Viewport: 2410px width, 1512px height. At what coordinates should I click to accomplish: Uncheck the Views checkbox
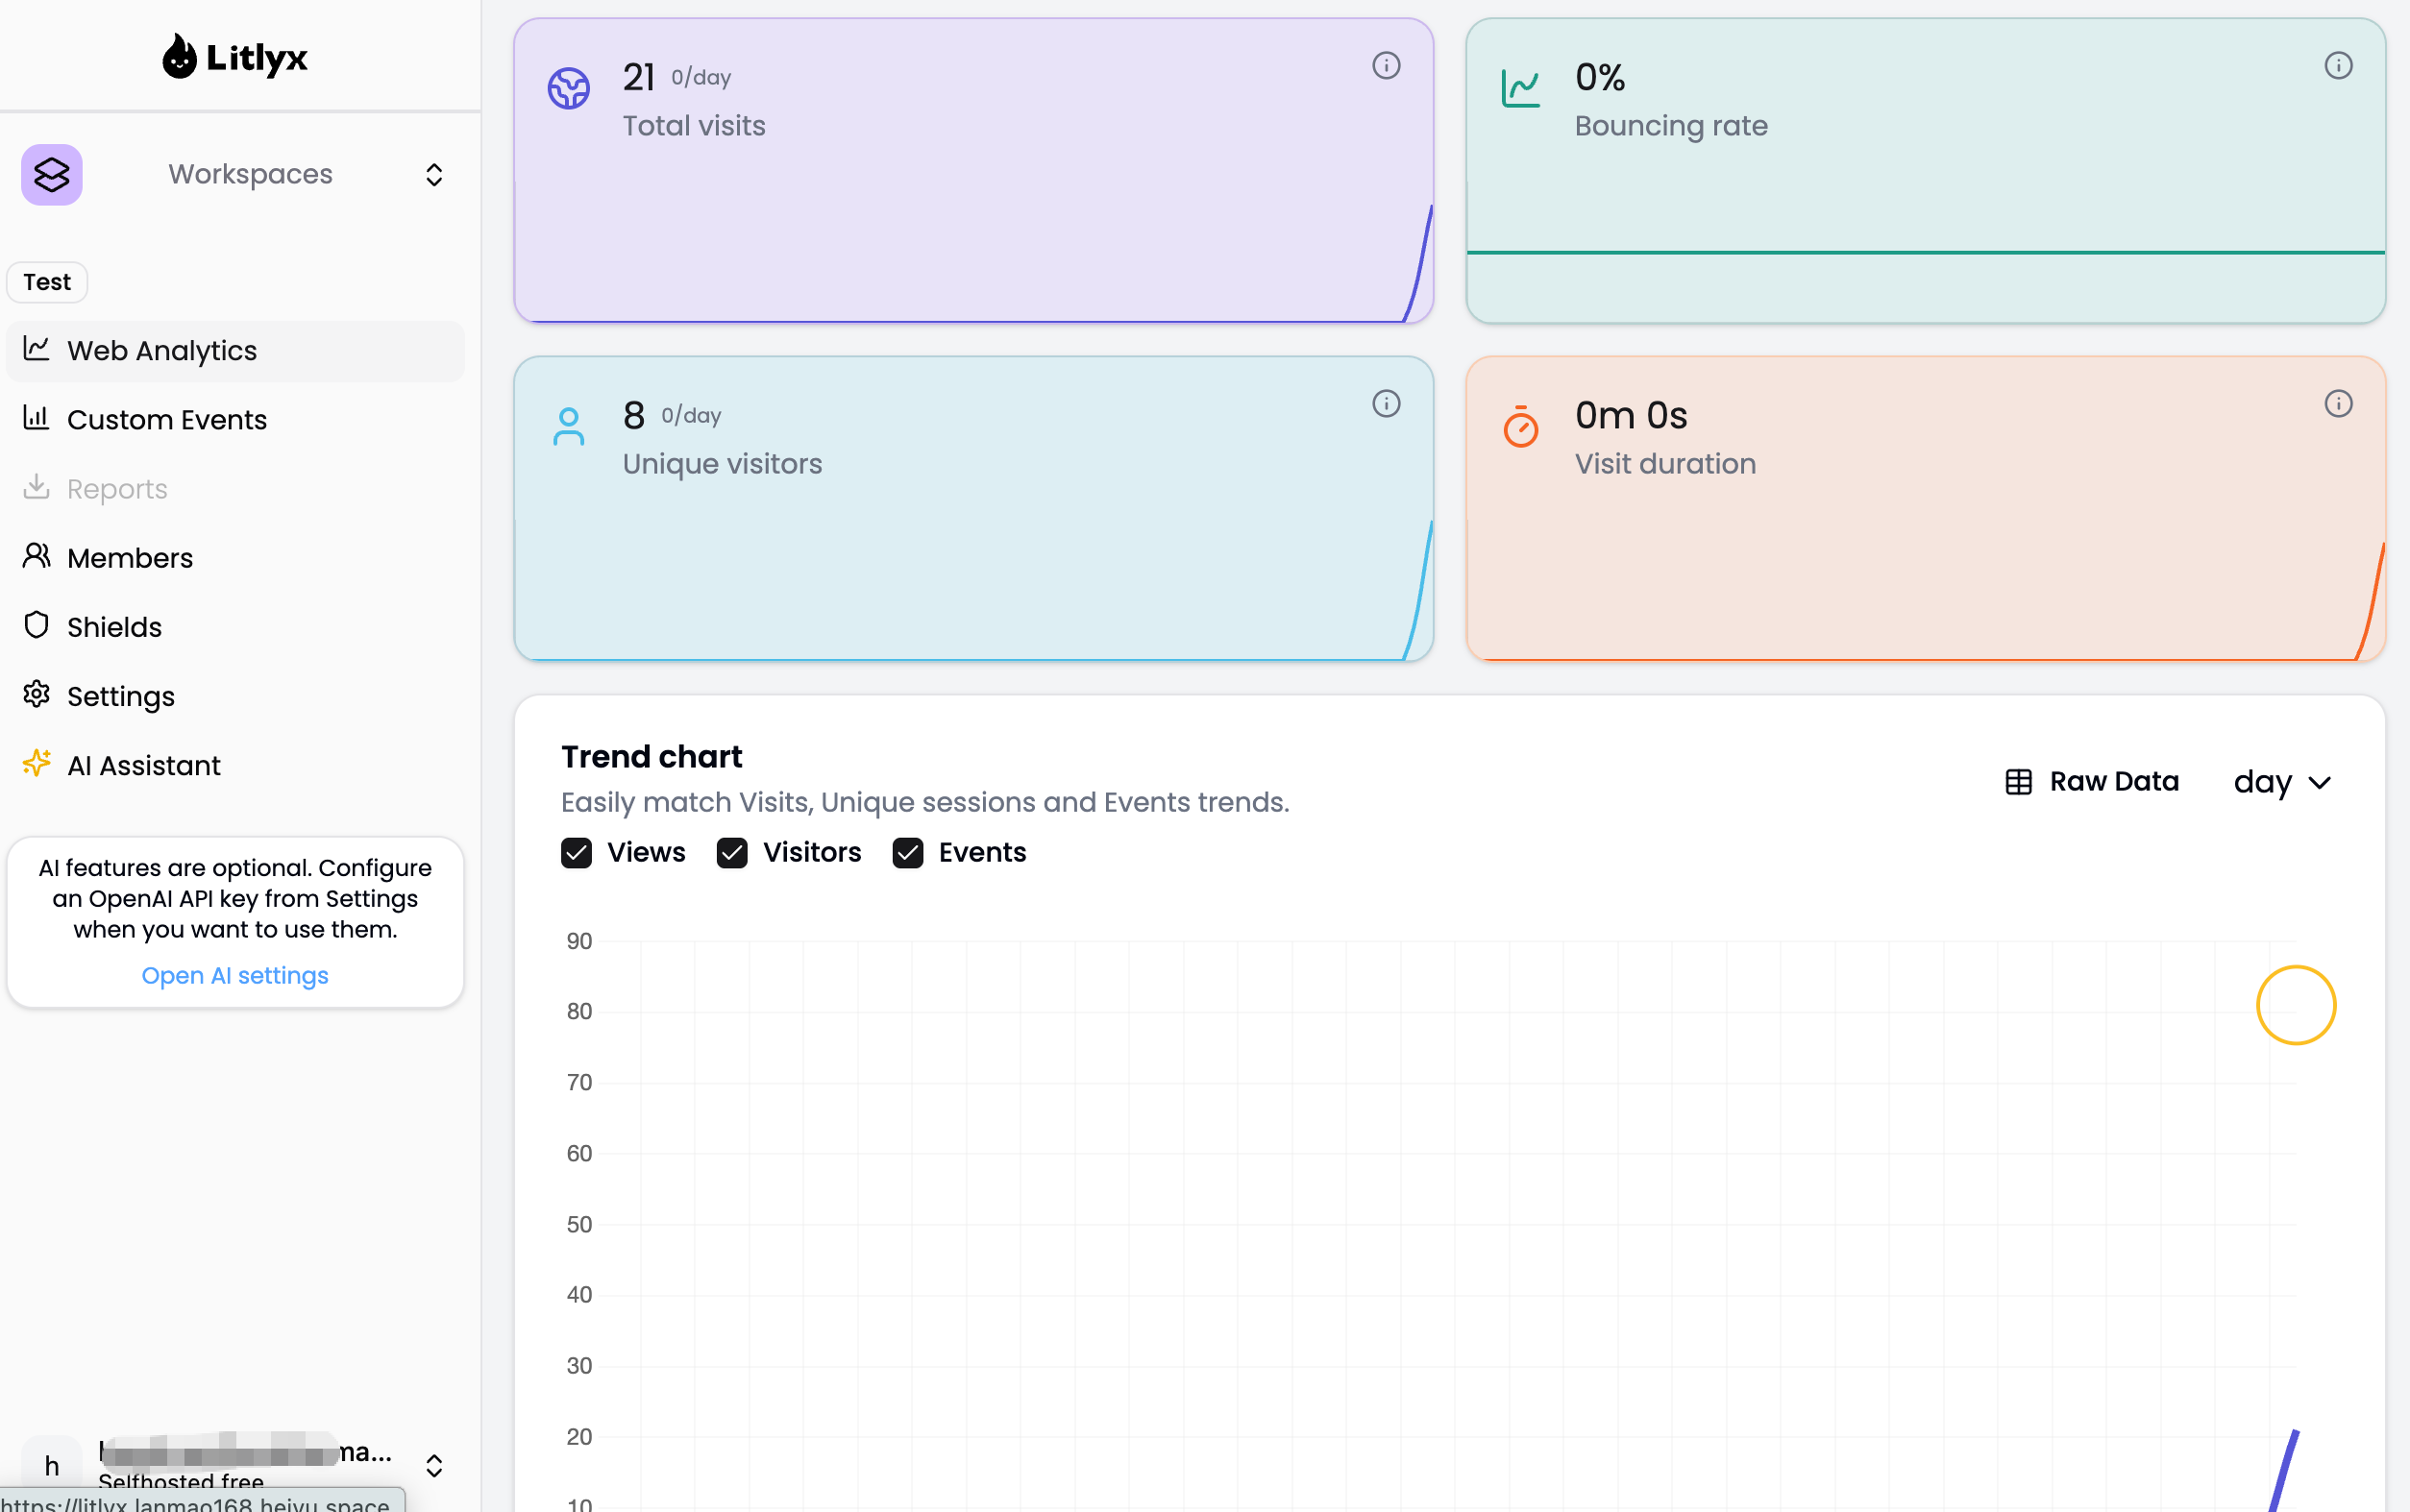pyautogui.click(x=576, y=853)
